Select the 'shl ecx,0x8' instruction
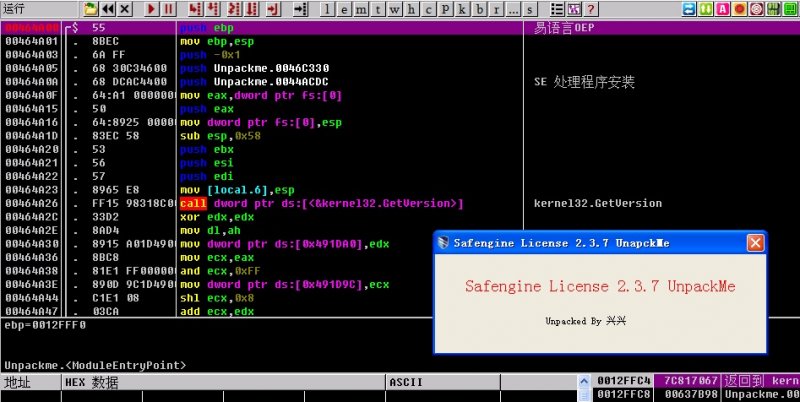This screenshot has width=800, height=402. (217, 298)
